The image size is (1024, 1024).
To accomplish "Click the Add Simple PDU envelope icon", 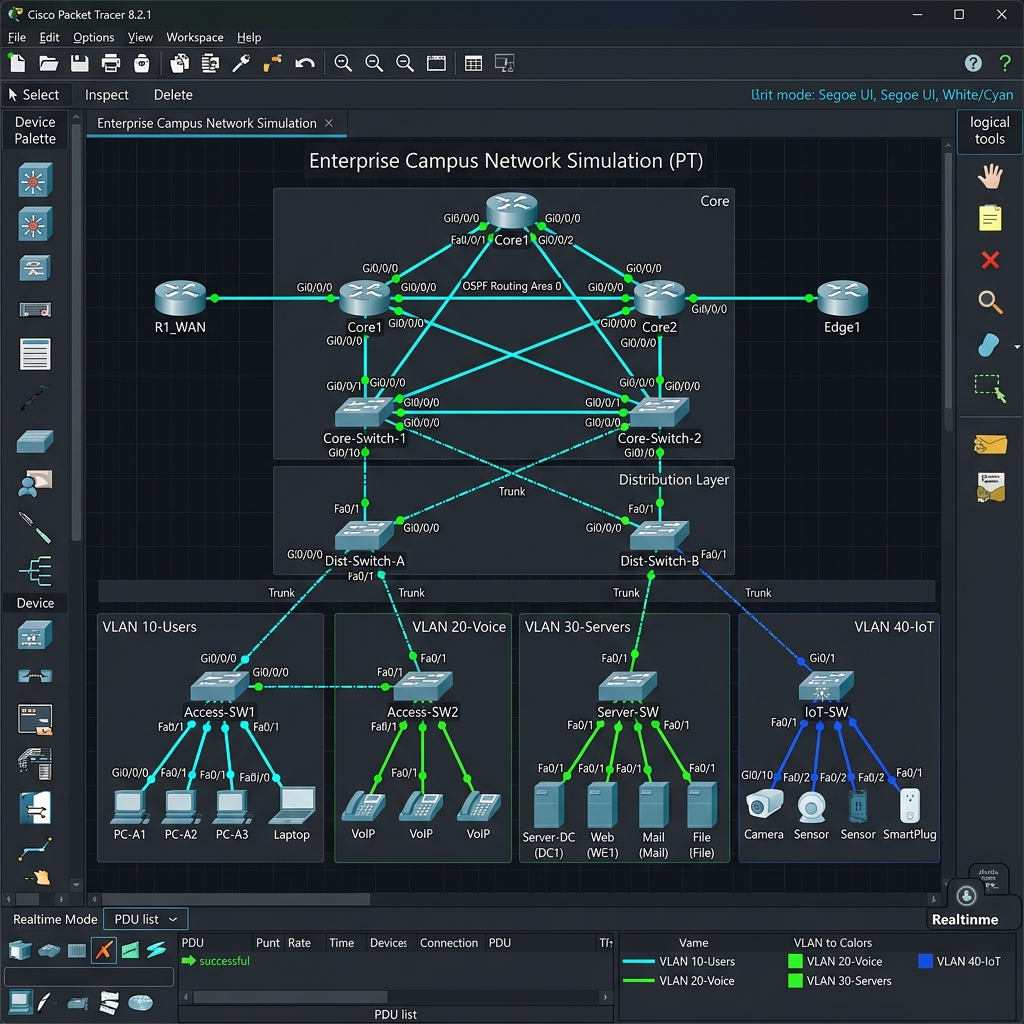I will [990, 445].
